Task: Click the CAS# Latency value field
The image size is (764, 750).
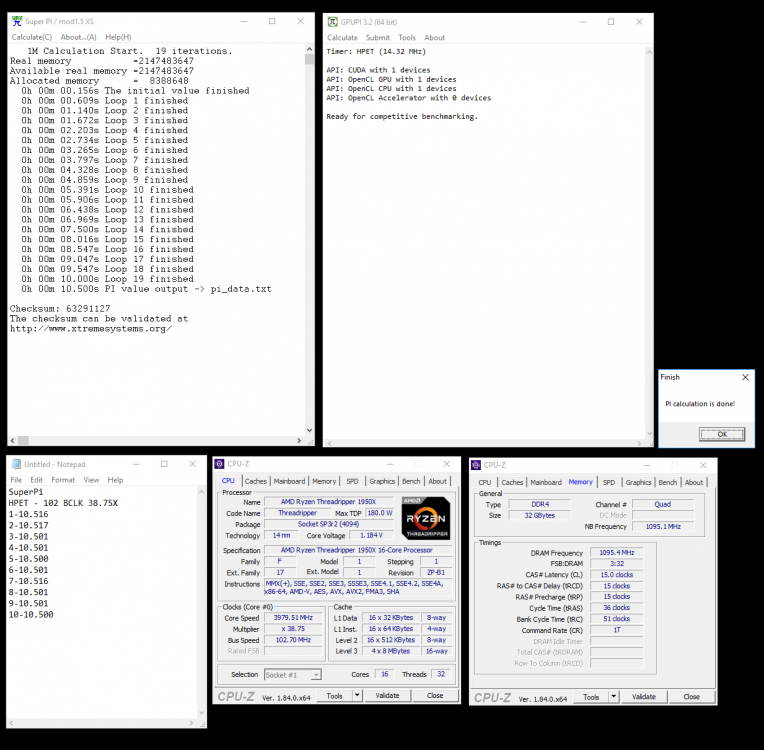Action: [617, 575]
